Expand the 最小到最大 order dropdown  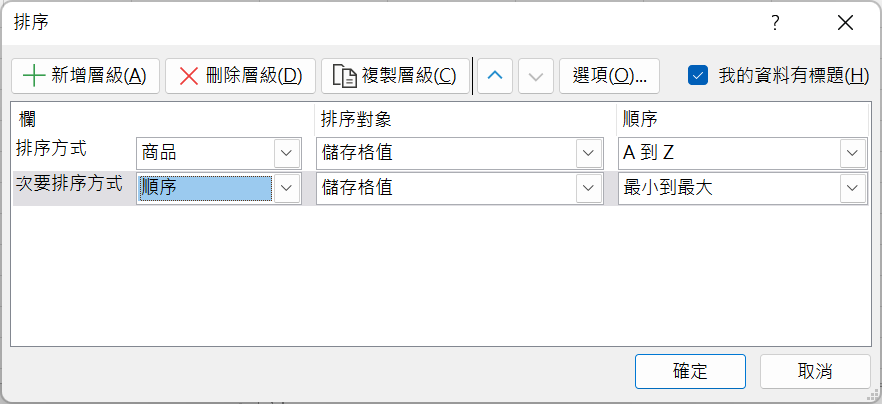[x=853, y=188]
